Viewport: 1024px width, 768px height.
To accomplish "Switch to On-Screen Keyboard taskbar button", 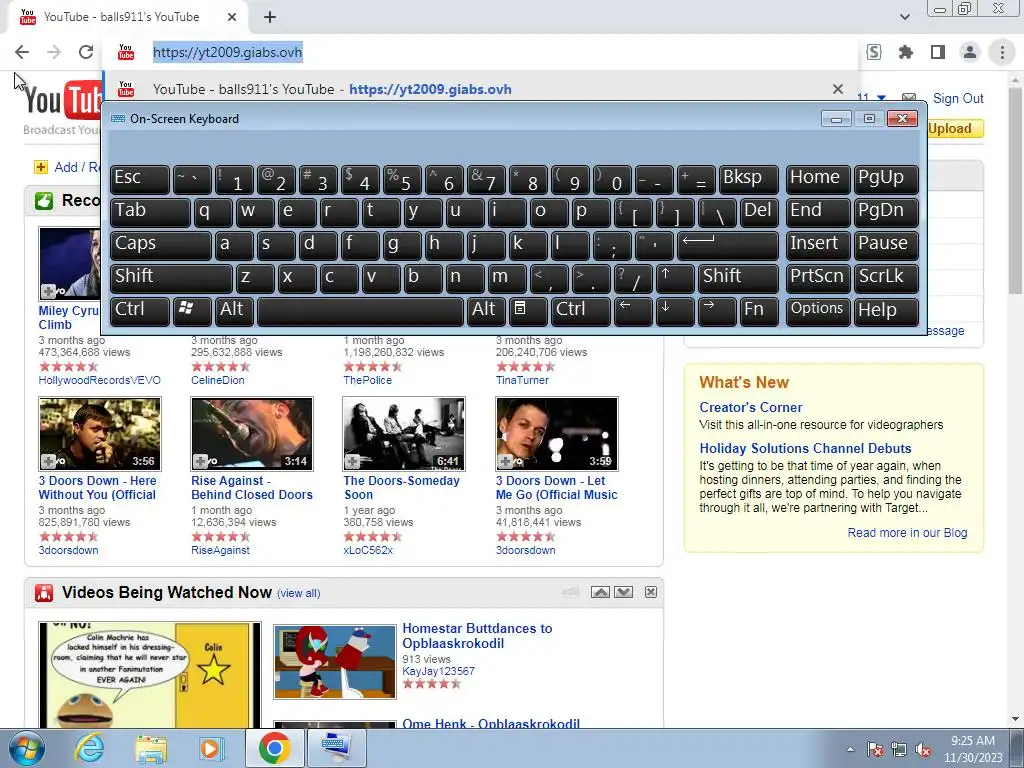I will (336, 748).
